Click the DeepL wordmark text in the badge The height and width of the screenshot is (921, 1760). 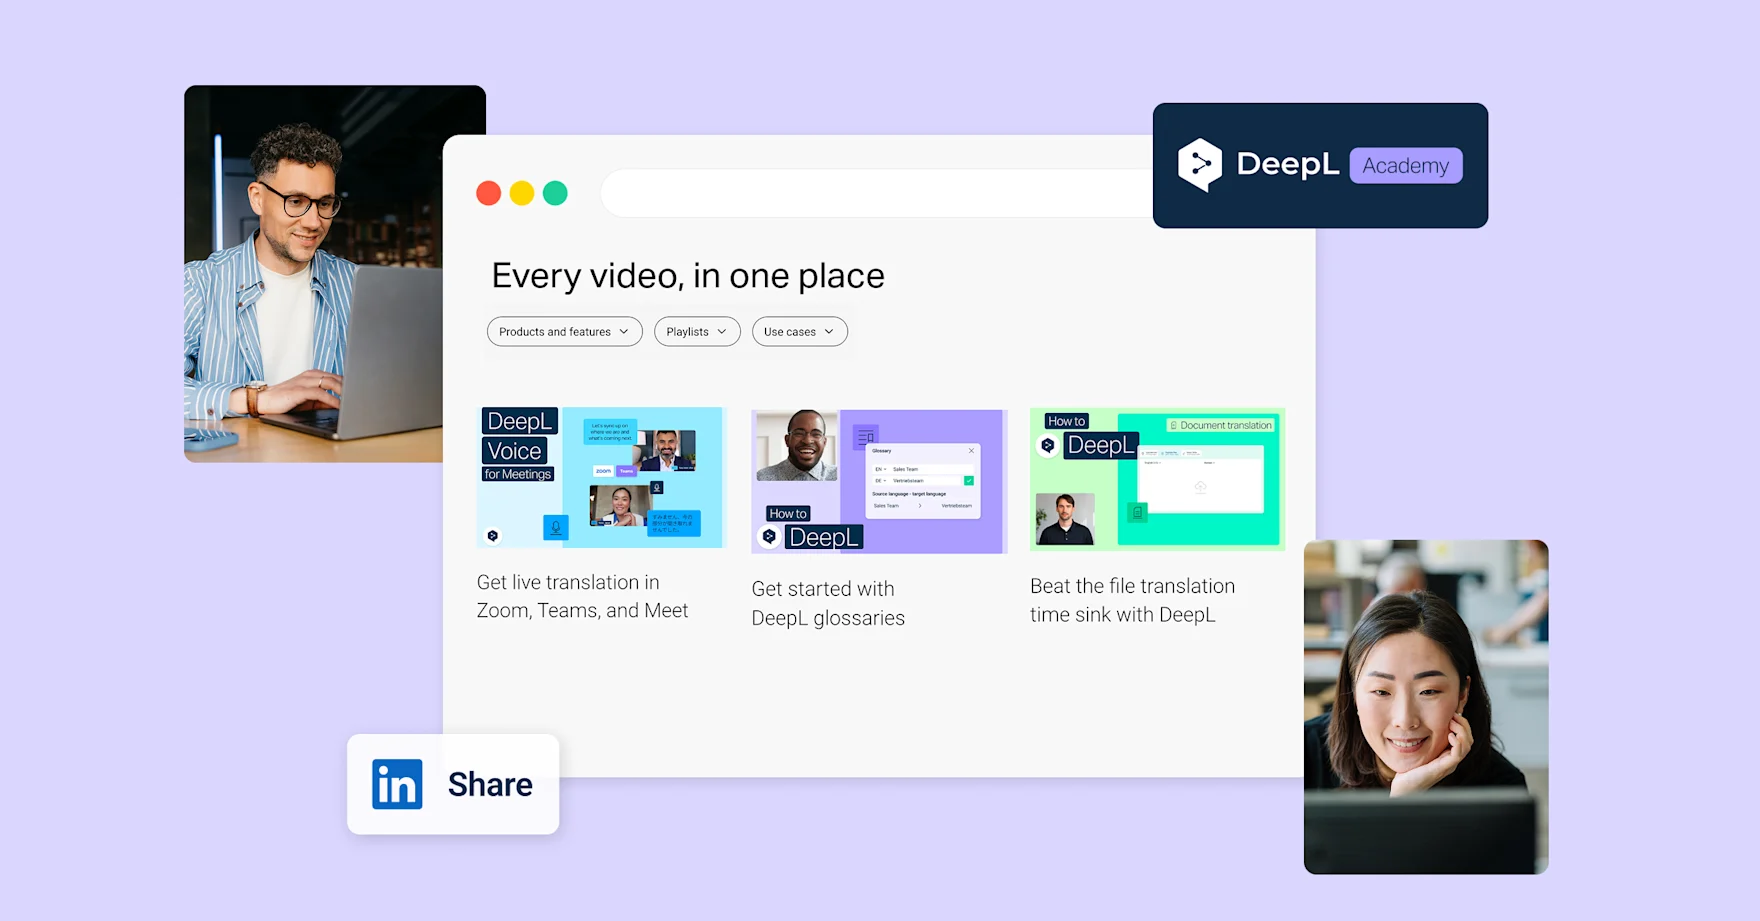(1288, 164)
